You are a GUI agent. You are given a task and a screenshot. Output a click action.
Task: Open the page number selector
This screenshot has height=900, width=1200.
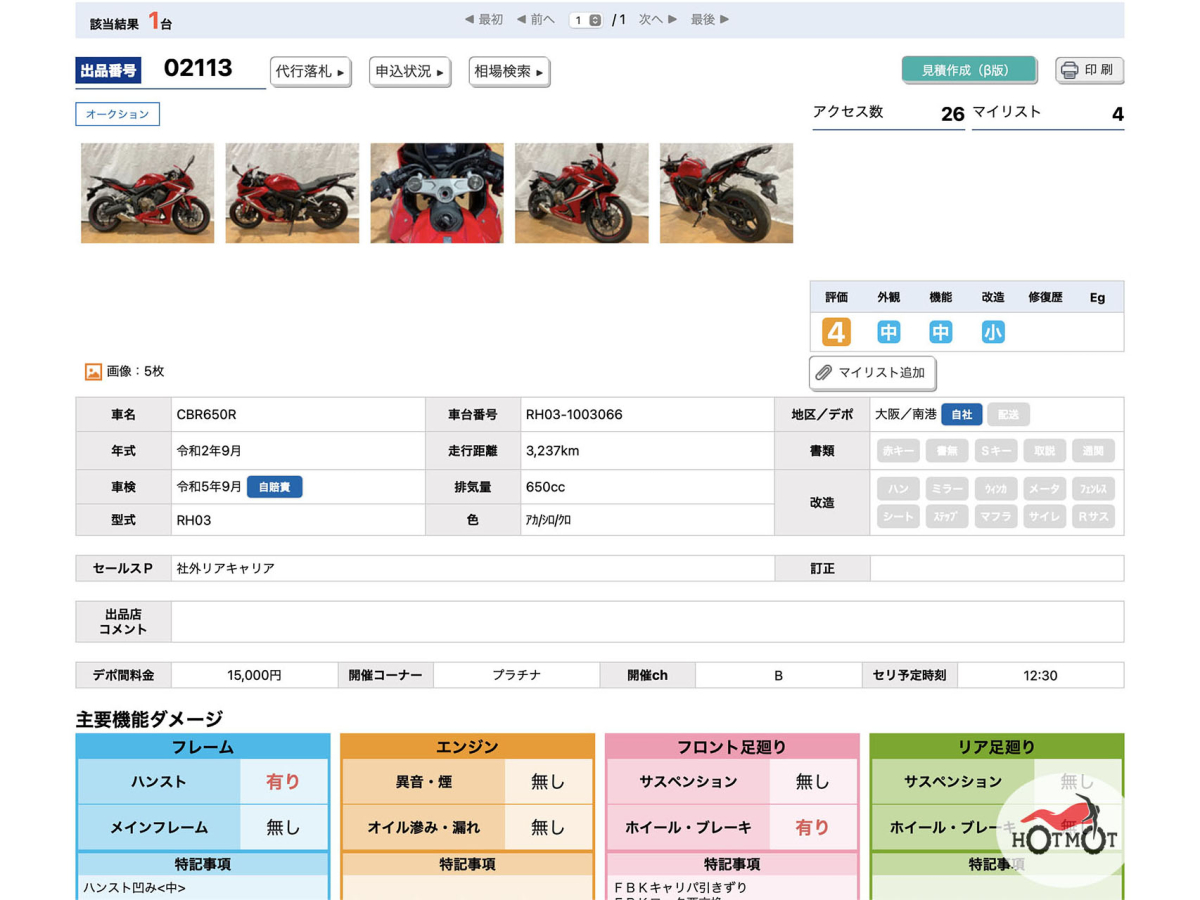(585, 20)
